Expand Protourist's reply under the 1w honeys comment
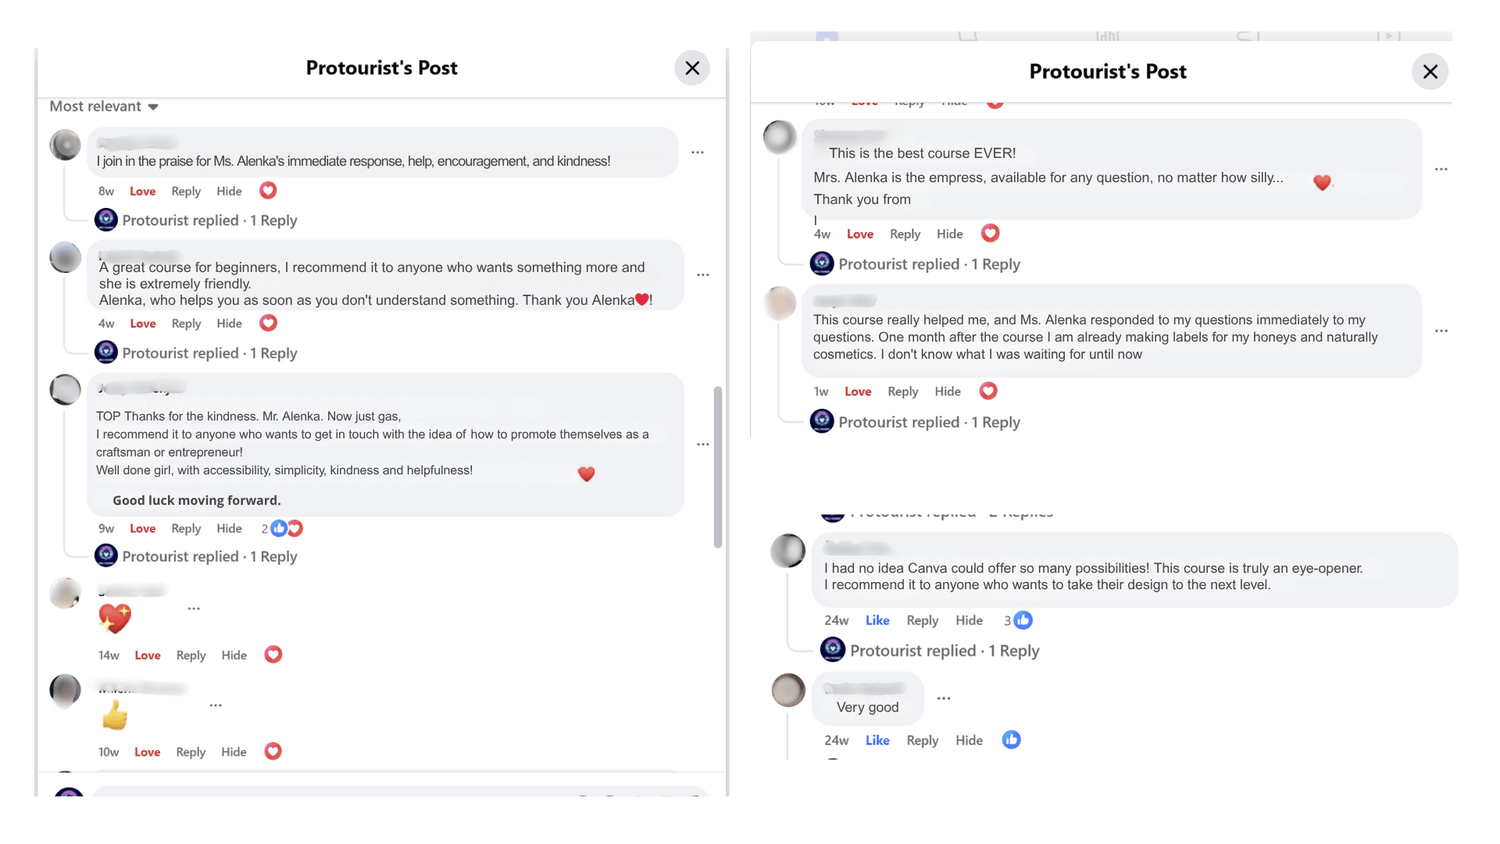Image resolution: width=1500 pixels, height=844 pixels. [928, 423]
